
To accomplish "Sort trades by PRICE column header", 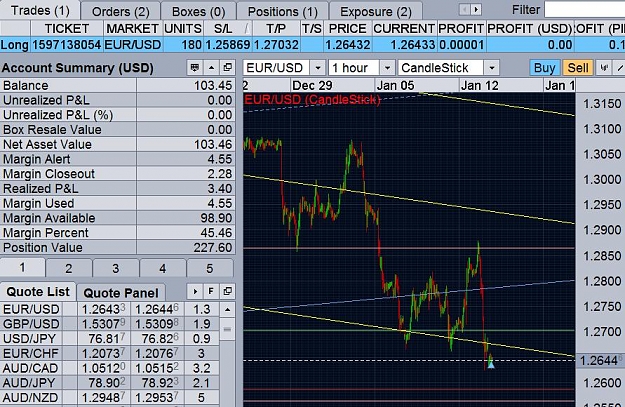I will (348, 29).
